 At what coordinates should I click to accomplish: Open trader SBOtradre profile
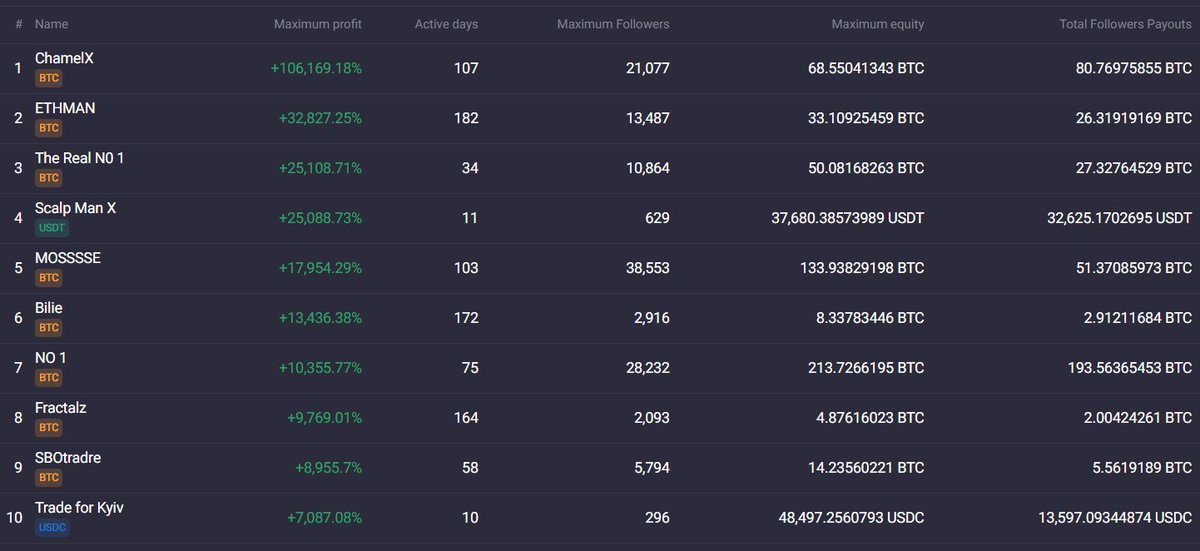68,458
